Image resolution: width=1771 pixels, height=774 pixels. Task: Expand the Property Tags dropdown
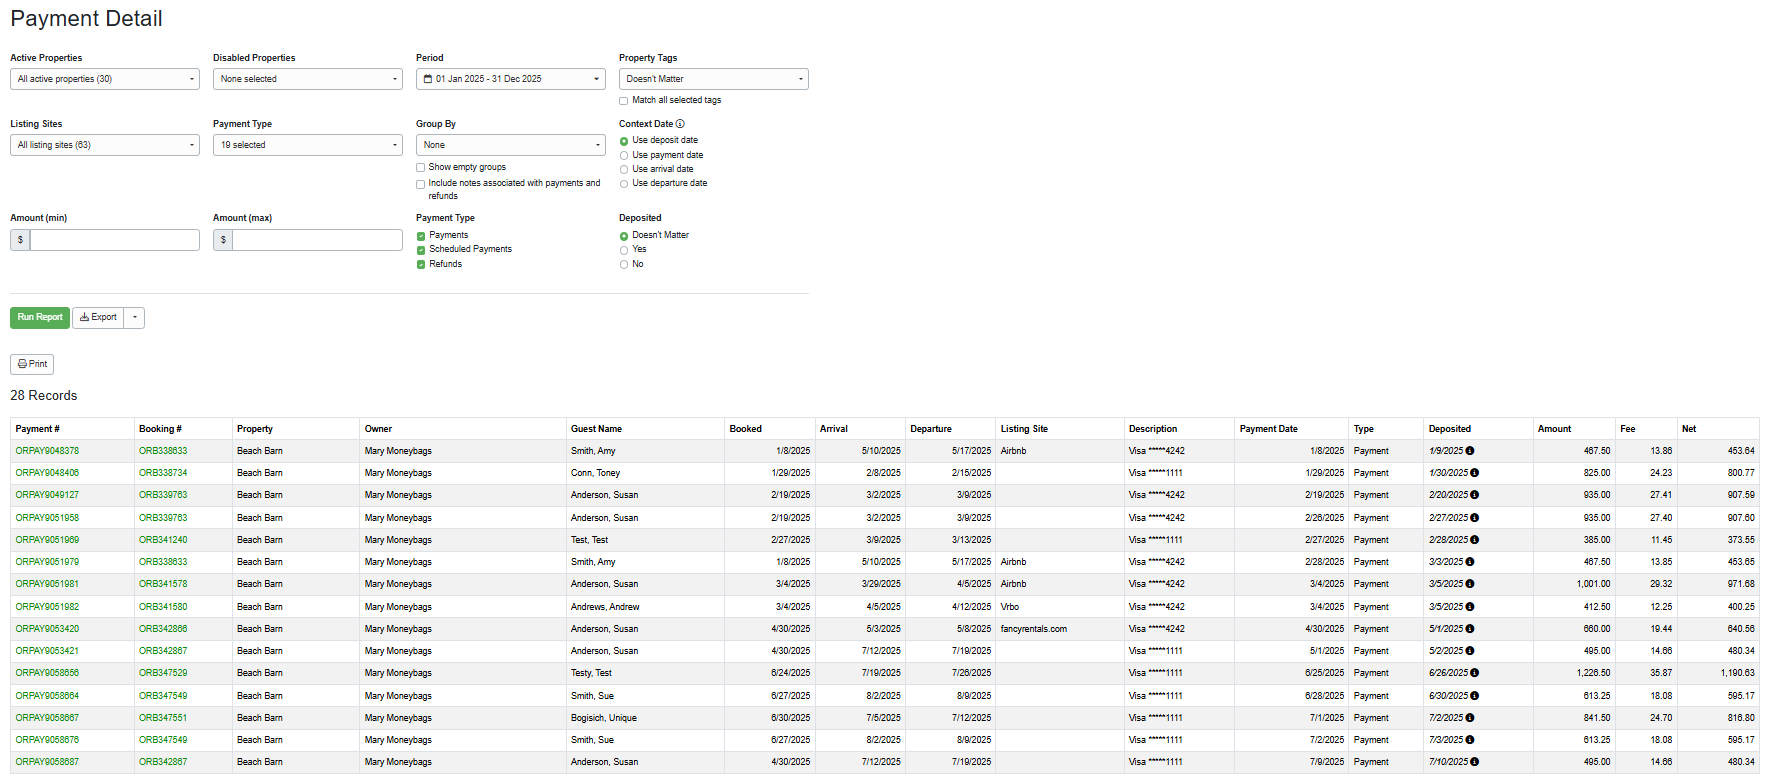[714, 79]
